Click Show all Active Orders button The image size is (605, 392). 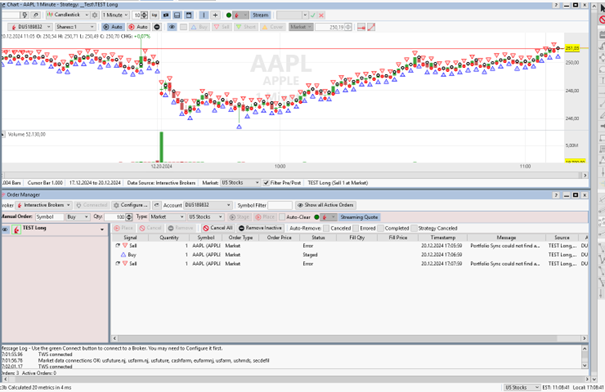coord(326,205)
